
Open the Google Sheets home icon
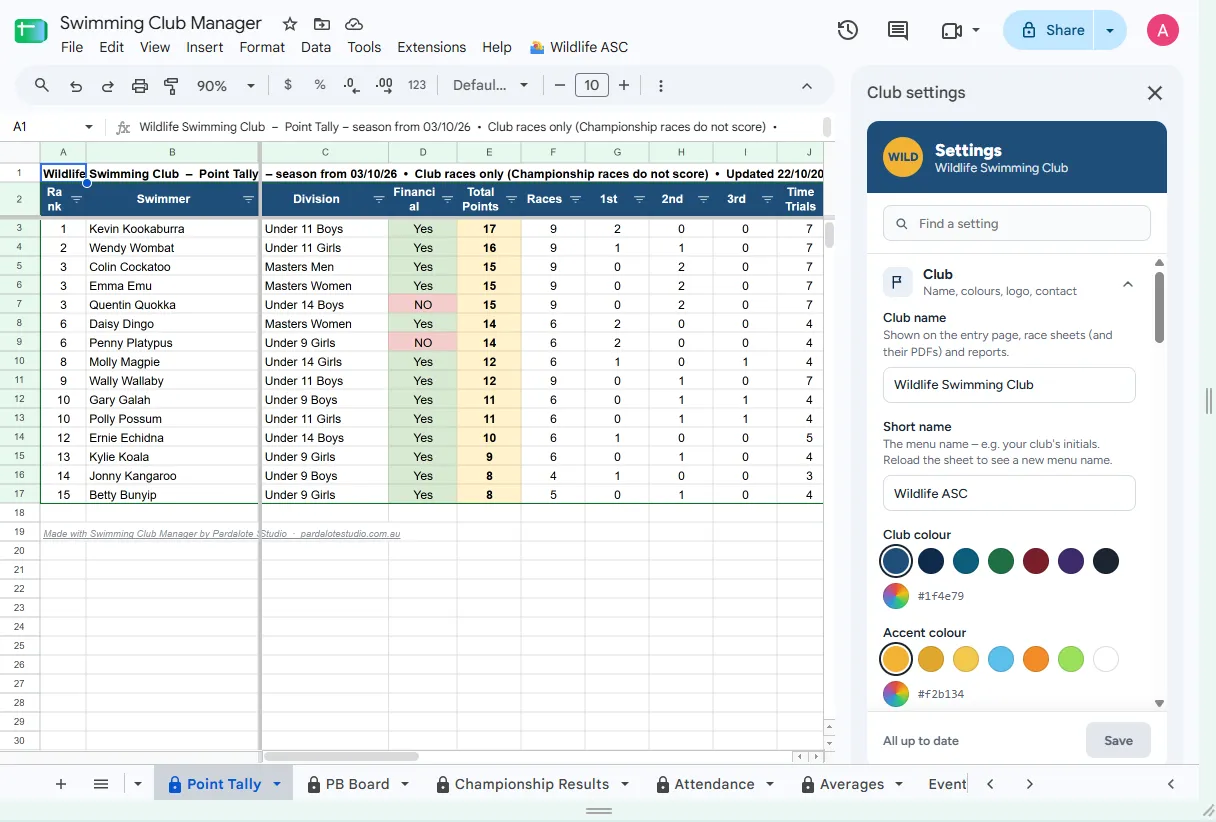(31, 32)
